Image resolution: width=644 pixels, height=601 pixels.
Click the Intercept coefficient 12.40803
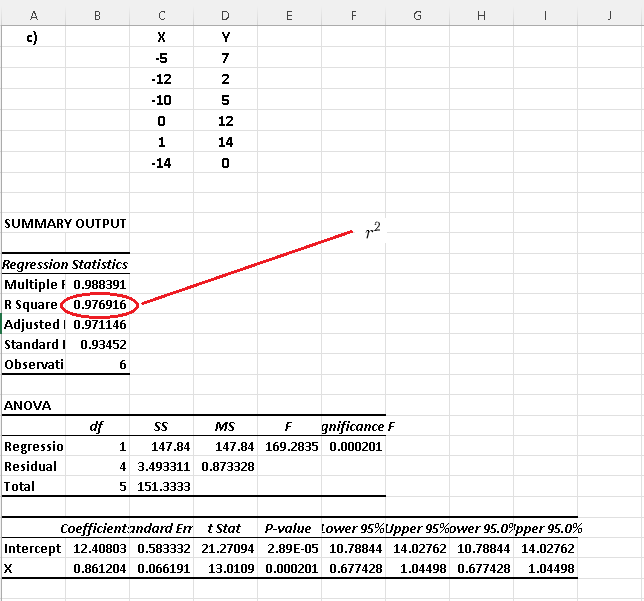[96, 548]
